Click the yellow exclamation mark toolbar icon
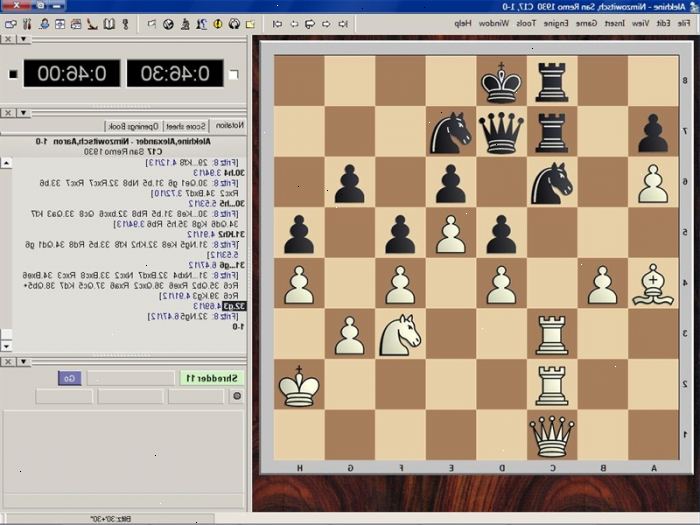The width and height of the screenshot is (700, 525). coord(217,24)
